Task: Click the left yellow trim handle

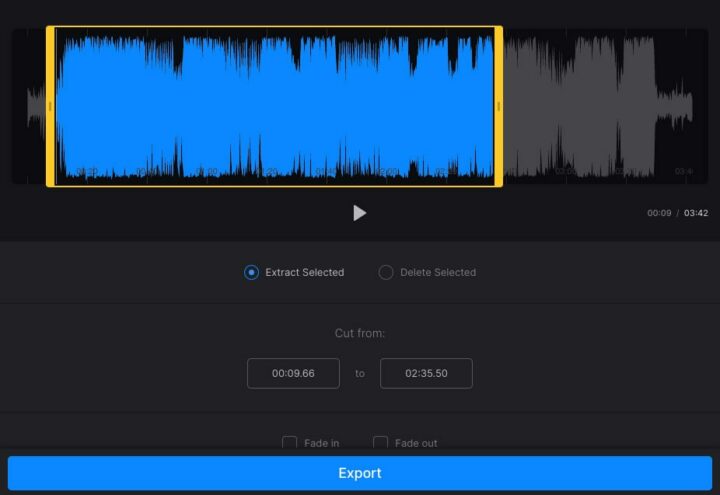Action: pyautogui.click(x=50, y=106)
